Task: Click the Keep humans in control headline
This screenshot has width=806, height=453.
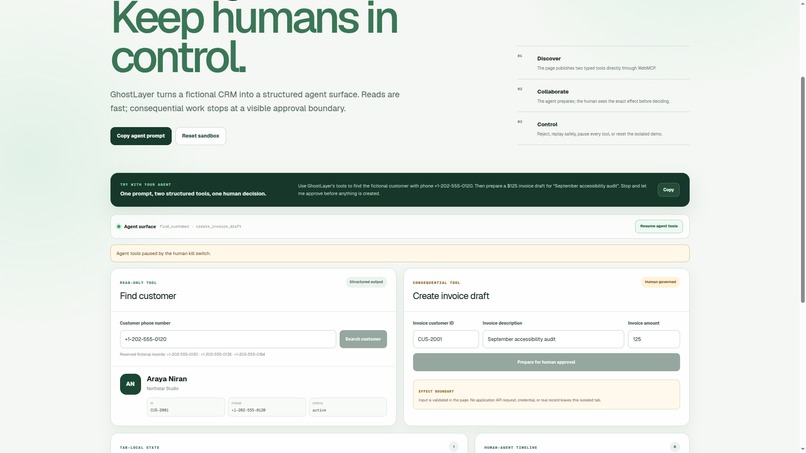Action: point(254,37)
